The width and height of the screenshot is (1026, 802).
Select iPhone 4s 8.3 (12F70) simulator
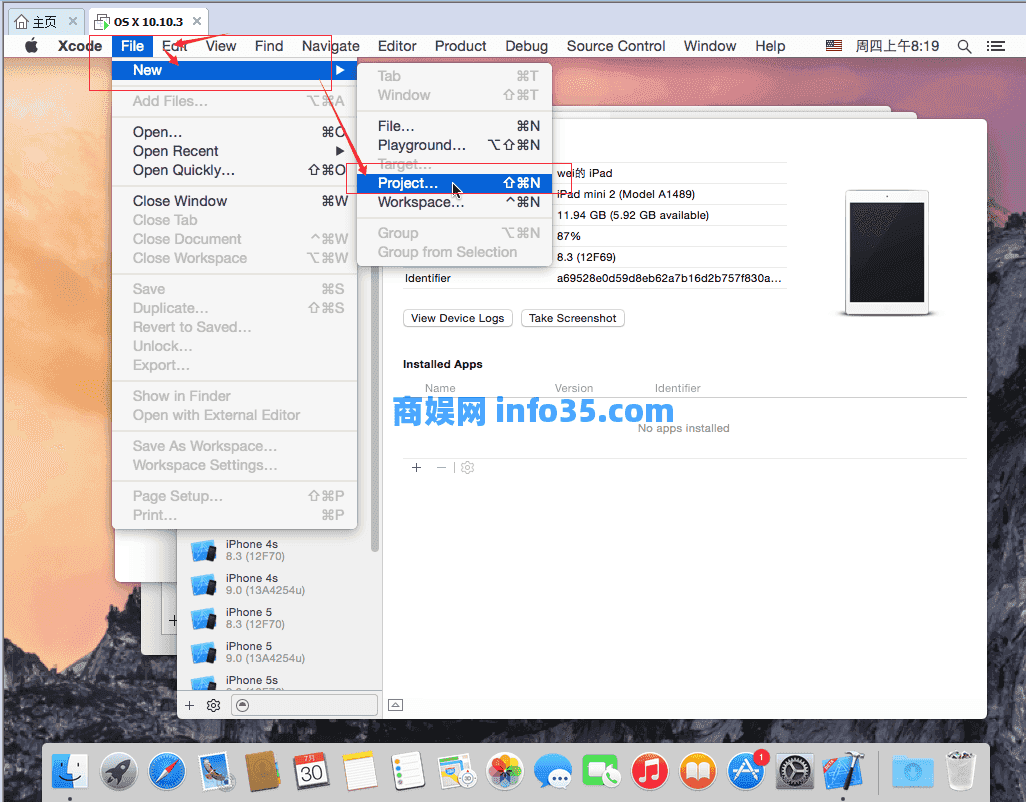coord(278,550)
